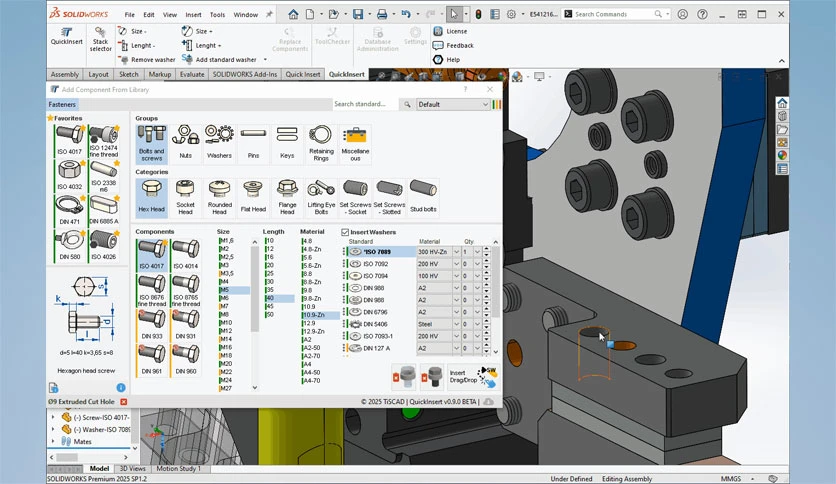The height and width of the screenshot is (484, 836).
Task: Click the search magnifier beside Search standard
Action: (x=407, y=104)
